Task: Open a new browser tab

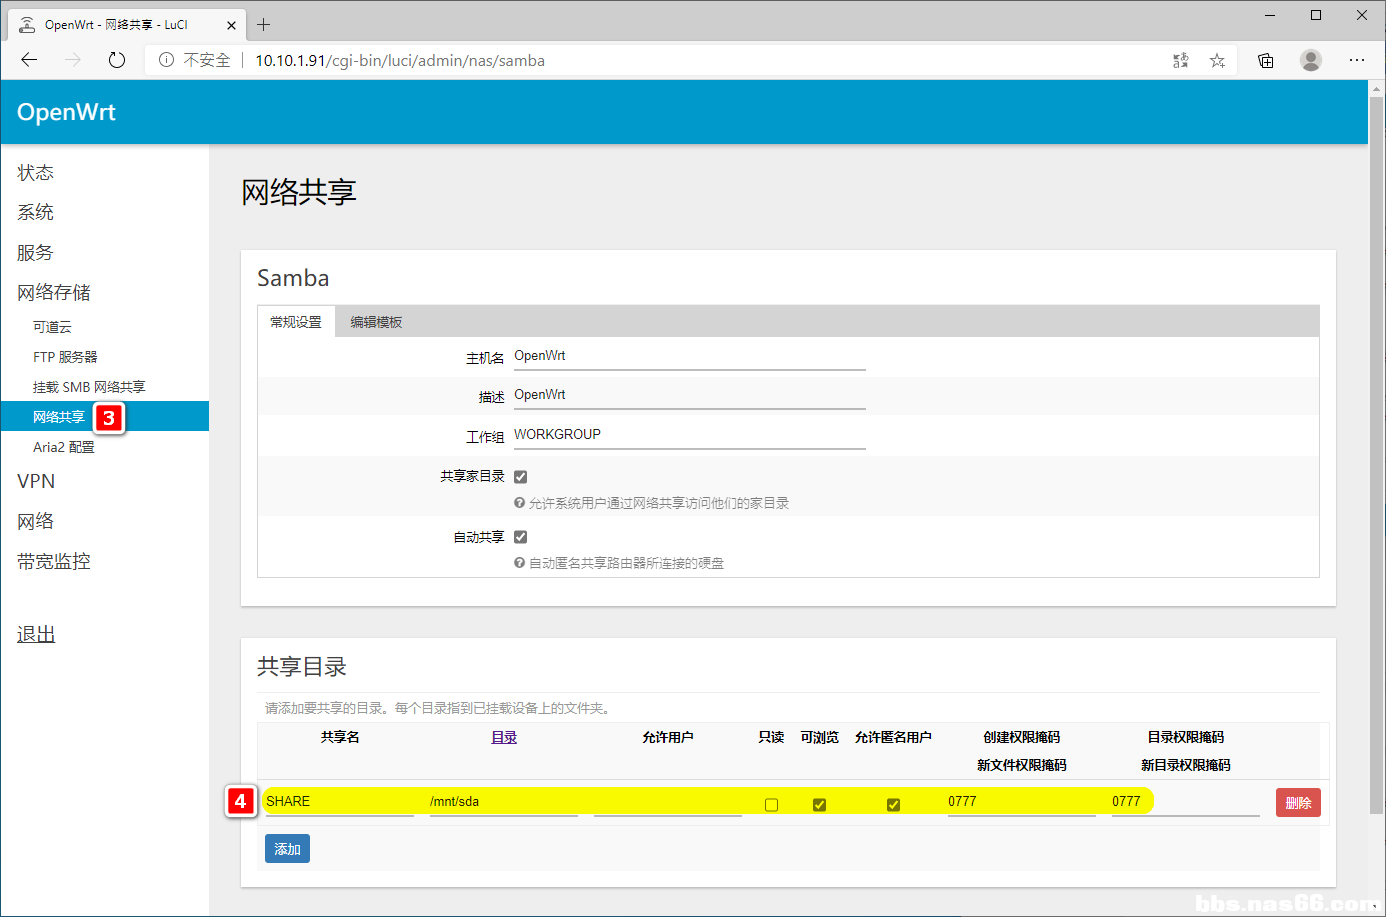Action: coord(264,24)
